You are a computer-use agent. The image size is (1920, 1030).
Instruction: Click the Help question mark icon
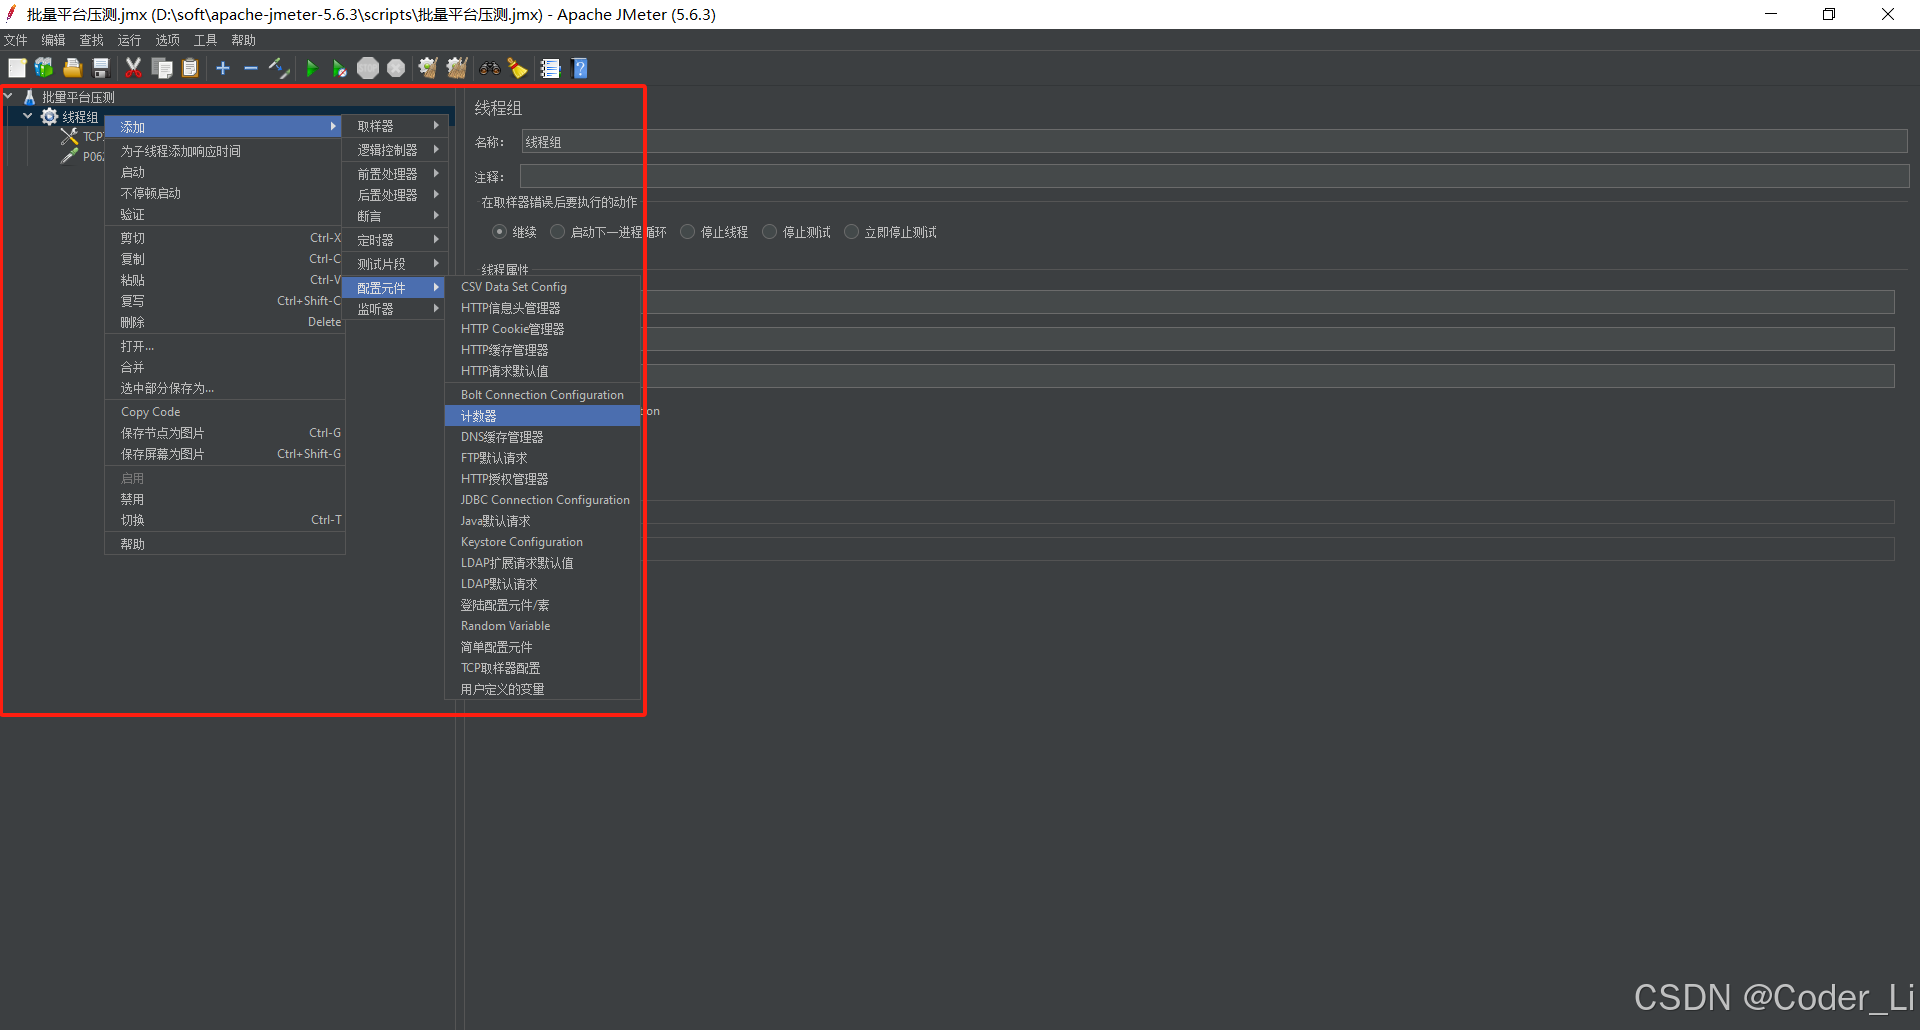click(580, 68)
